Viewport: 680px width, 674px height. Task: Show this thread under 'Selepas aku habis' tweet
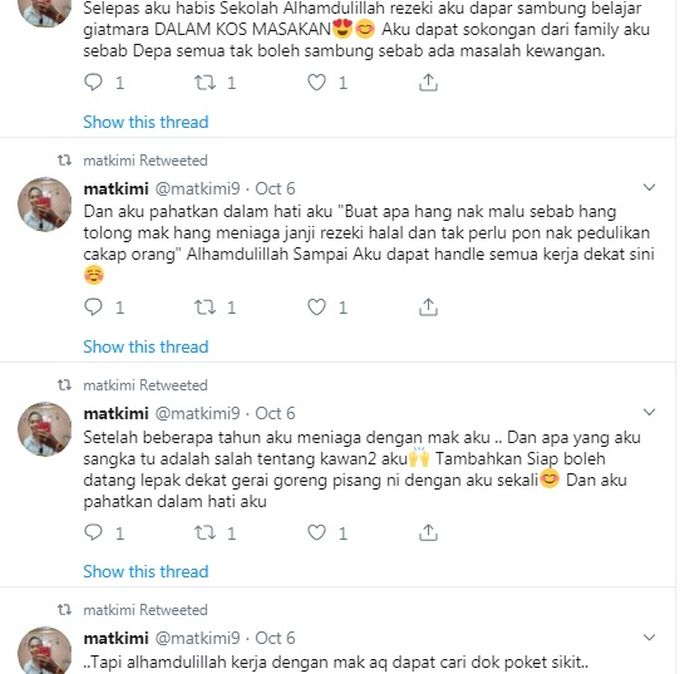(x=146, y=122)
